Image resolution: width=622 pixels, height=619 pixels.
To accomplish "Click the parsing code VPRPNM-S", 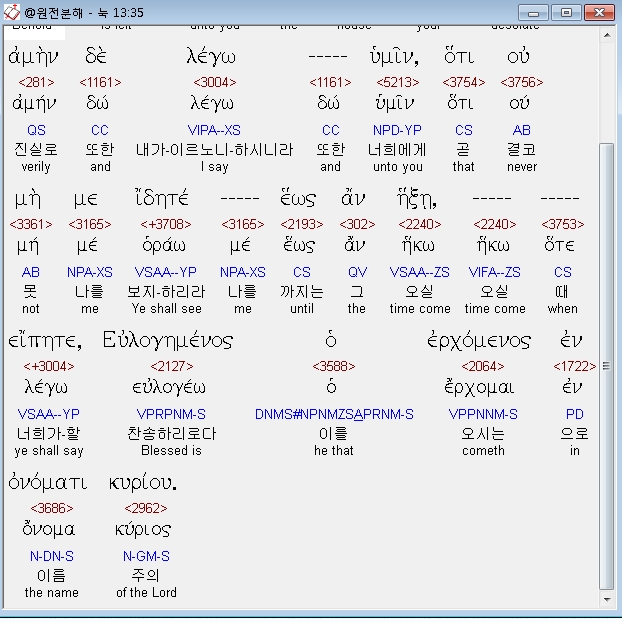I will coord(171,414).
